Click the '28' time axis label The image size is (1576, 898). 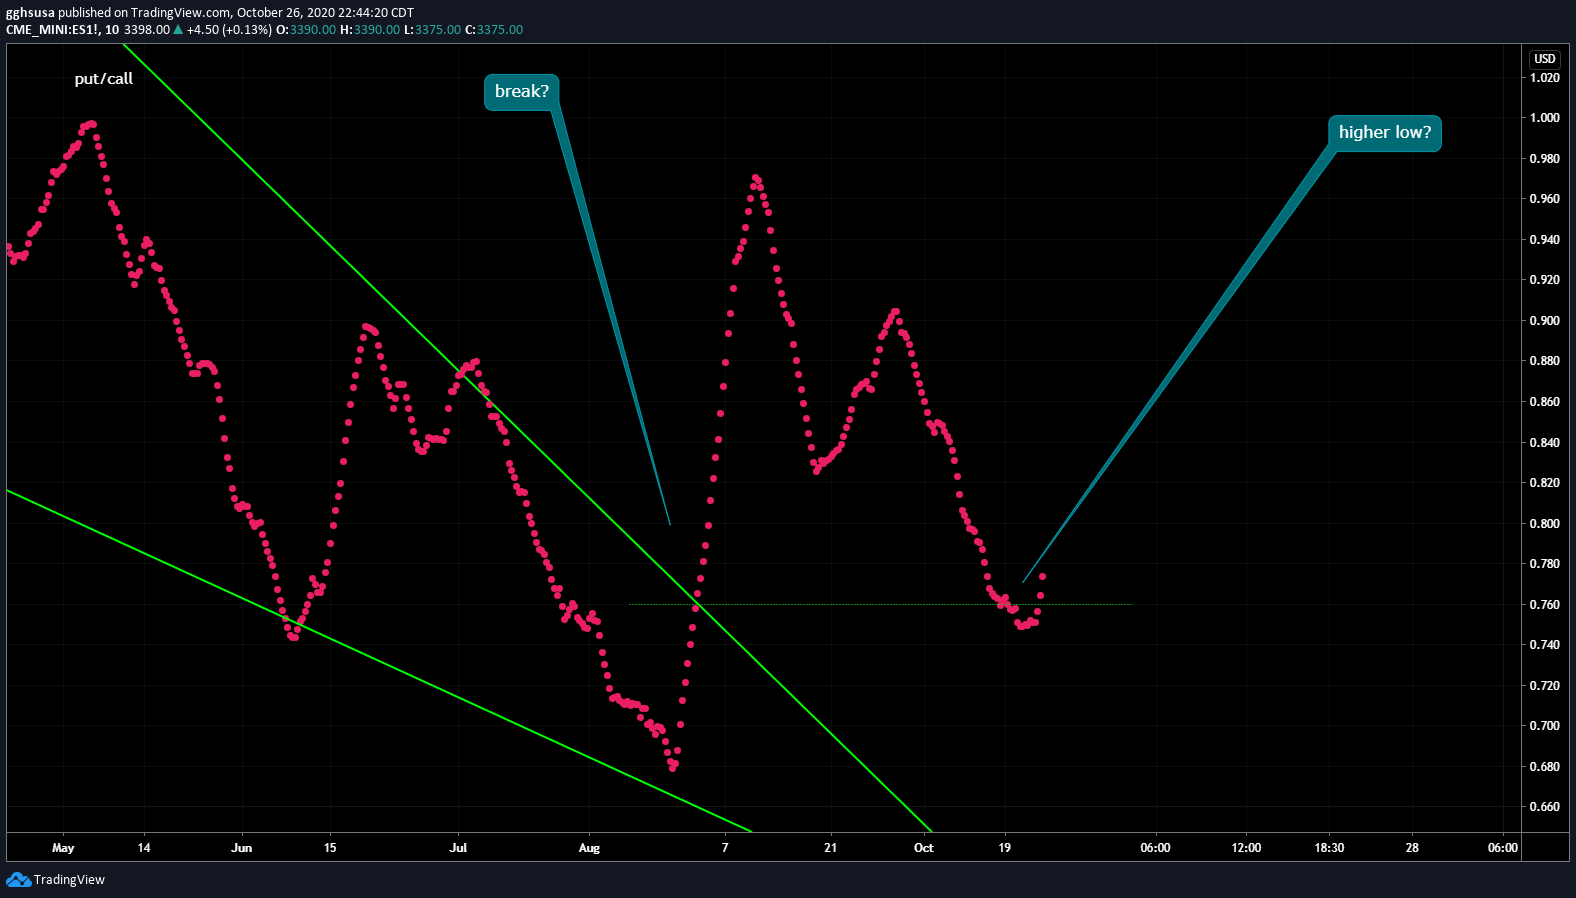click(x=1412, y=848)
